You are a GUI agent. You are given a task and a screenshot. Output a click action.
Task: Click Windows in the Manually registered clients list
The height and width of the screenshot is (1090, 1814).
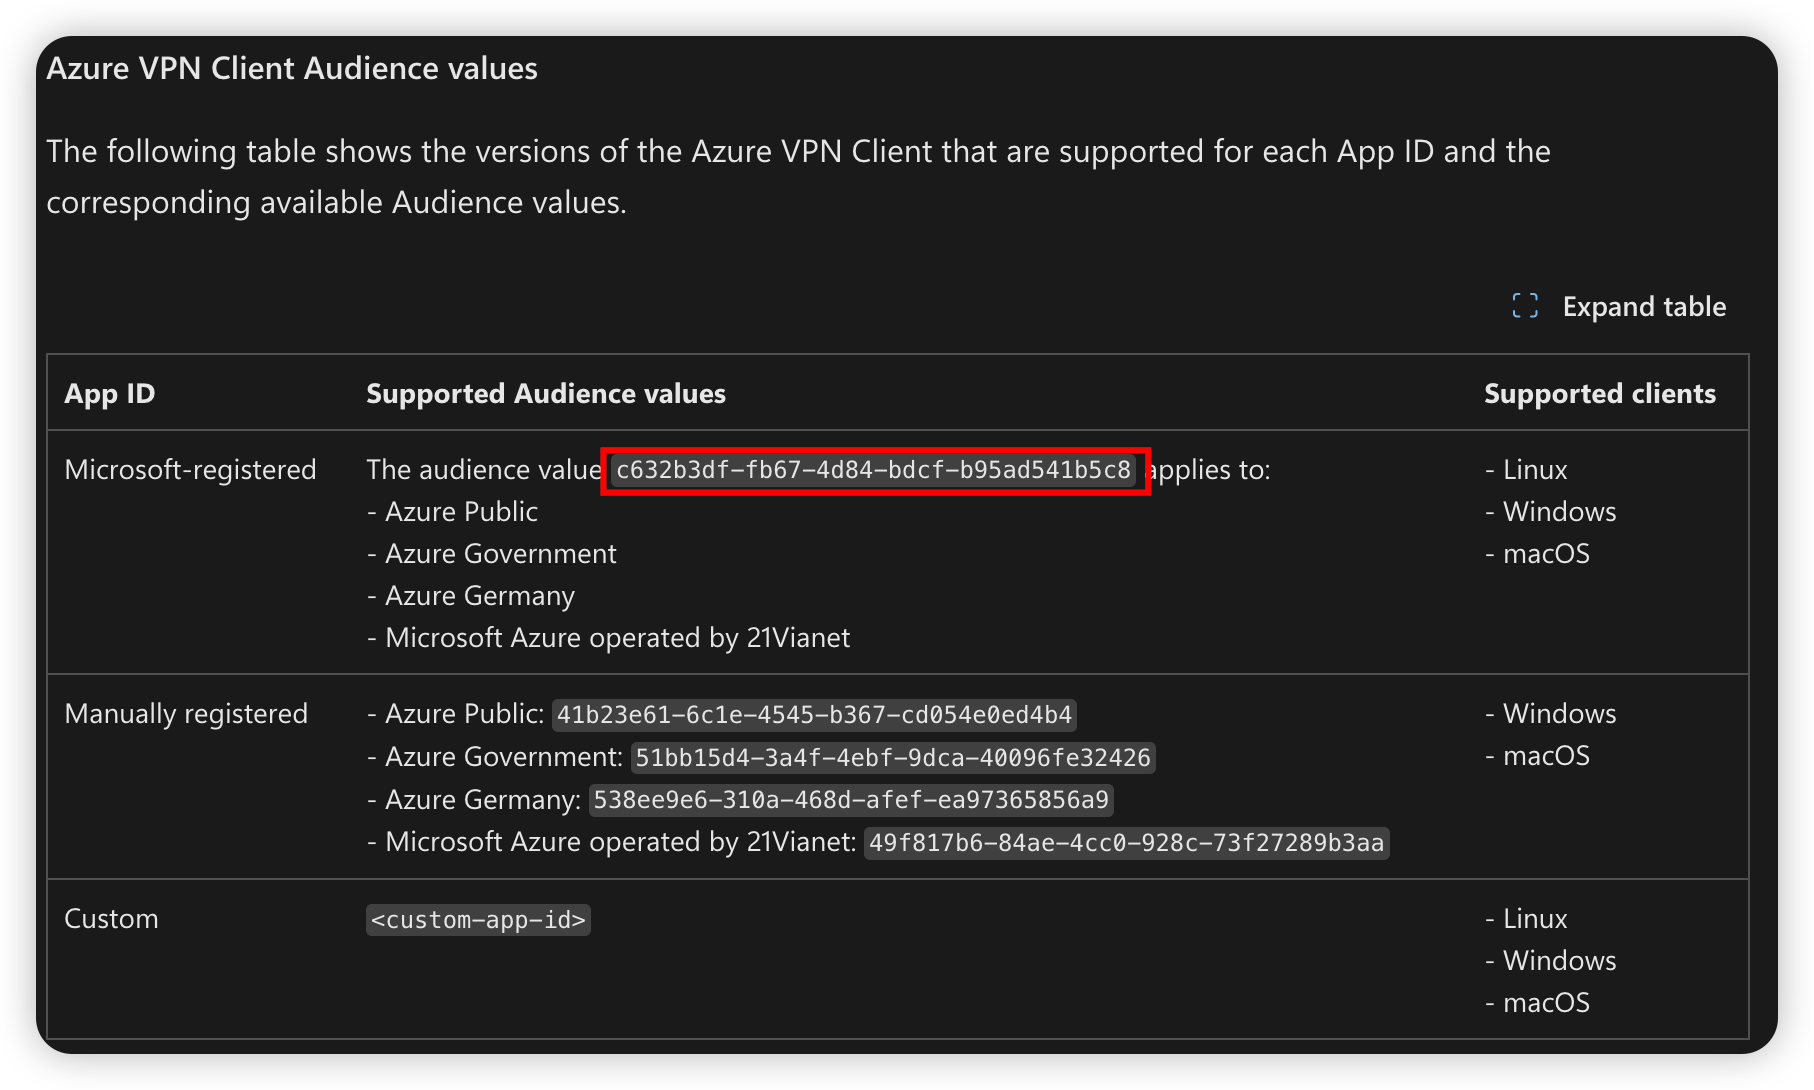pos(1558,714)
